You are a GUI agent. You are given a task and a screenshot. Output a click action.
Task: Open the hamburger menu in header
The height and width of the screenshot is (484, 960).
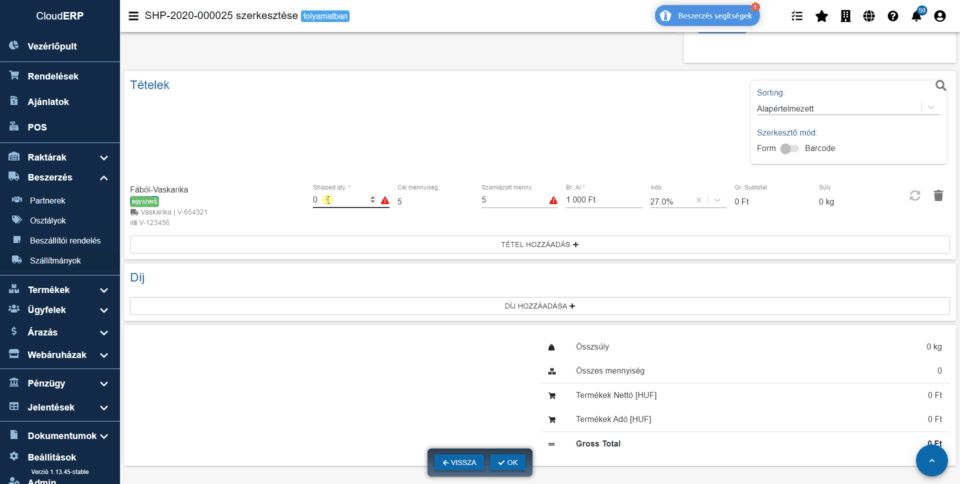tap(134, 16)
